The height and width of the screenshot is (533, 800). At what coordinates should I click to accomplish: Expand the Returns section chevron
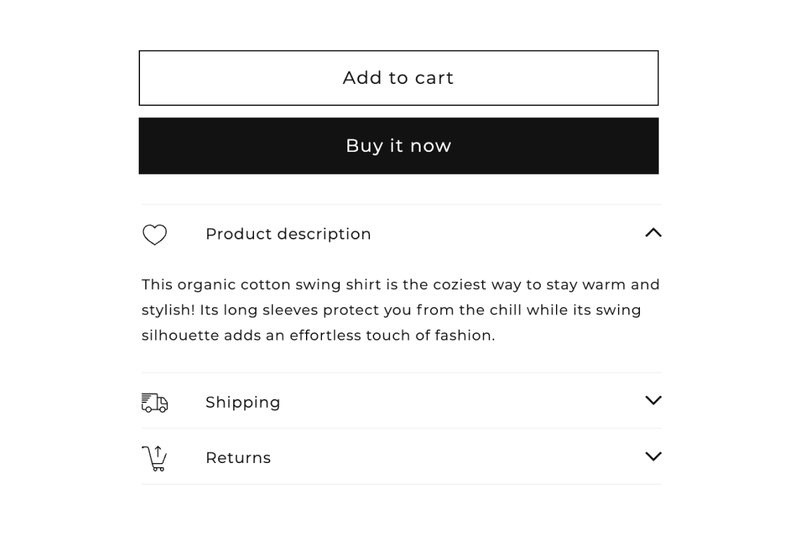pos(653,457)
